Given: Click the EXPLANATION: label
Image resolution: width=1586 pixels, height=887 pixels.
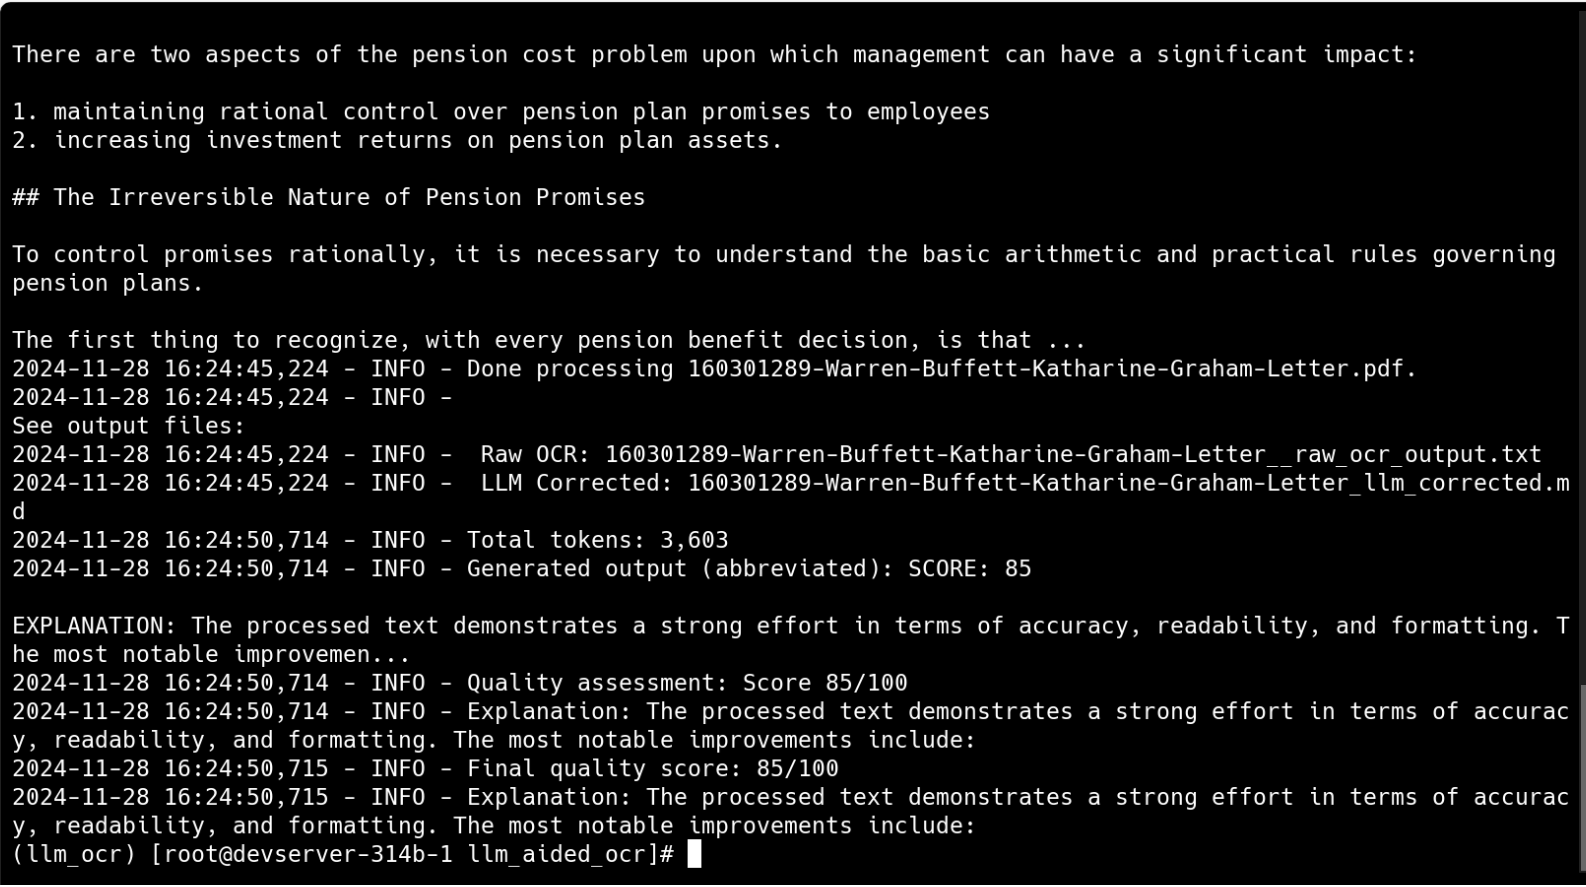Looking at the screenshot, I should (94, 626).
